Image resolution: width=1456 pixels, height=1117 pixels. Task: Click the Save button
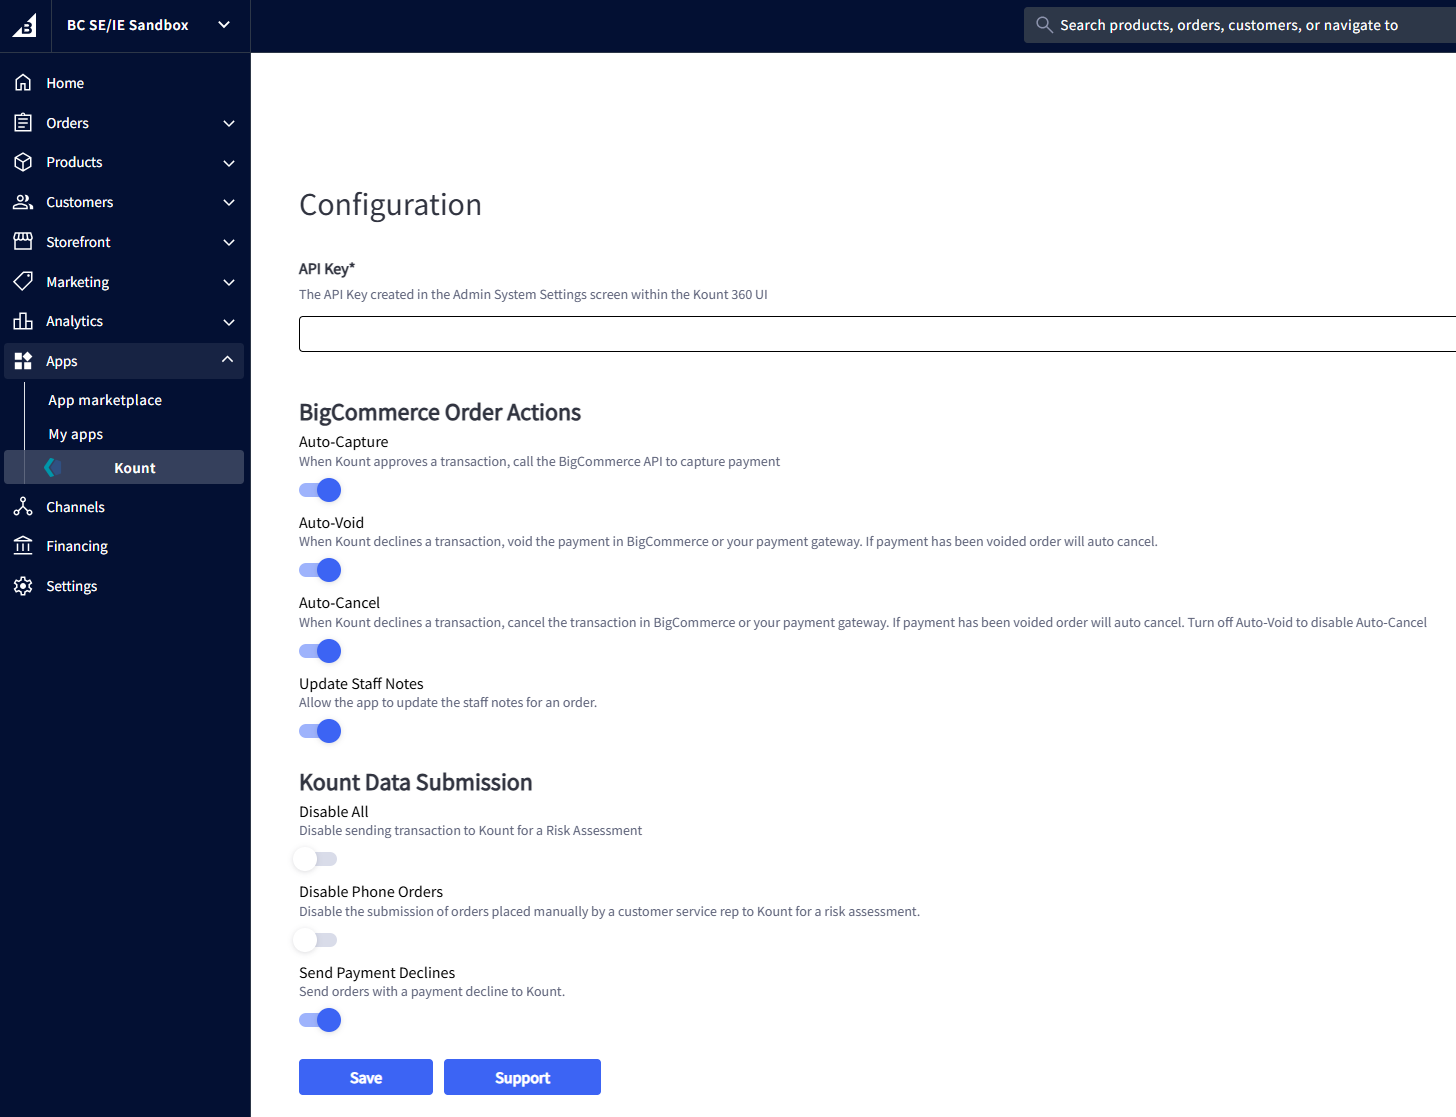click(x=366, y=1077)
